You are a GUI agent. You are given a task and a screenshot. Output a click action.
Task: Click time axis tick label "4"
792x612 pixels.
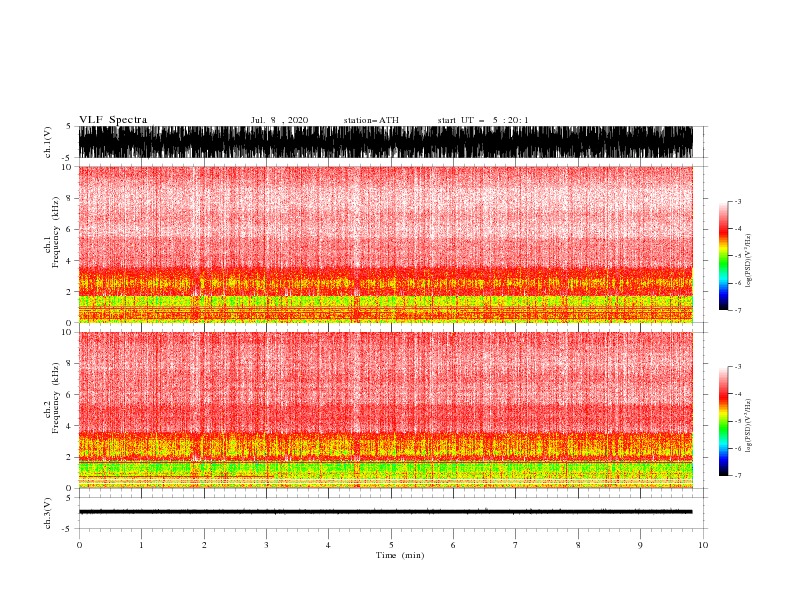tap(328, 545)
